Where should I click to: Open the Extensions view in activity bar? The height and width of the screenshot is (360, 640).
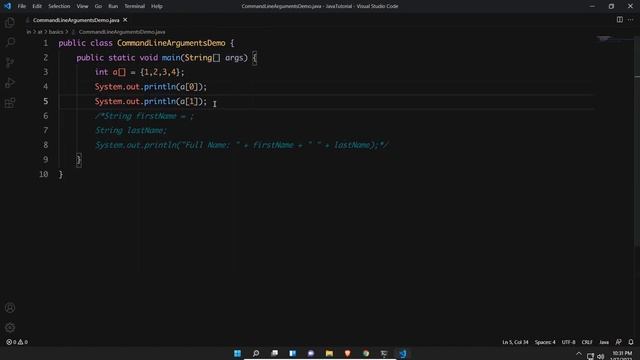coord(10,102)
